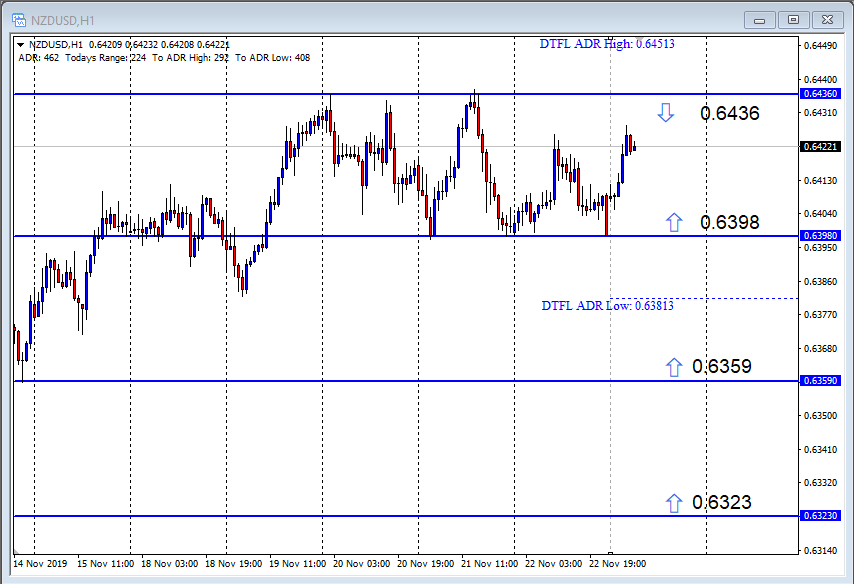Click the OHLC open value 0.64209
Viewport: 854px width, 584px height.
click(106, 45)
